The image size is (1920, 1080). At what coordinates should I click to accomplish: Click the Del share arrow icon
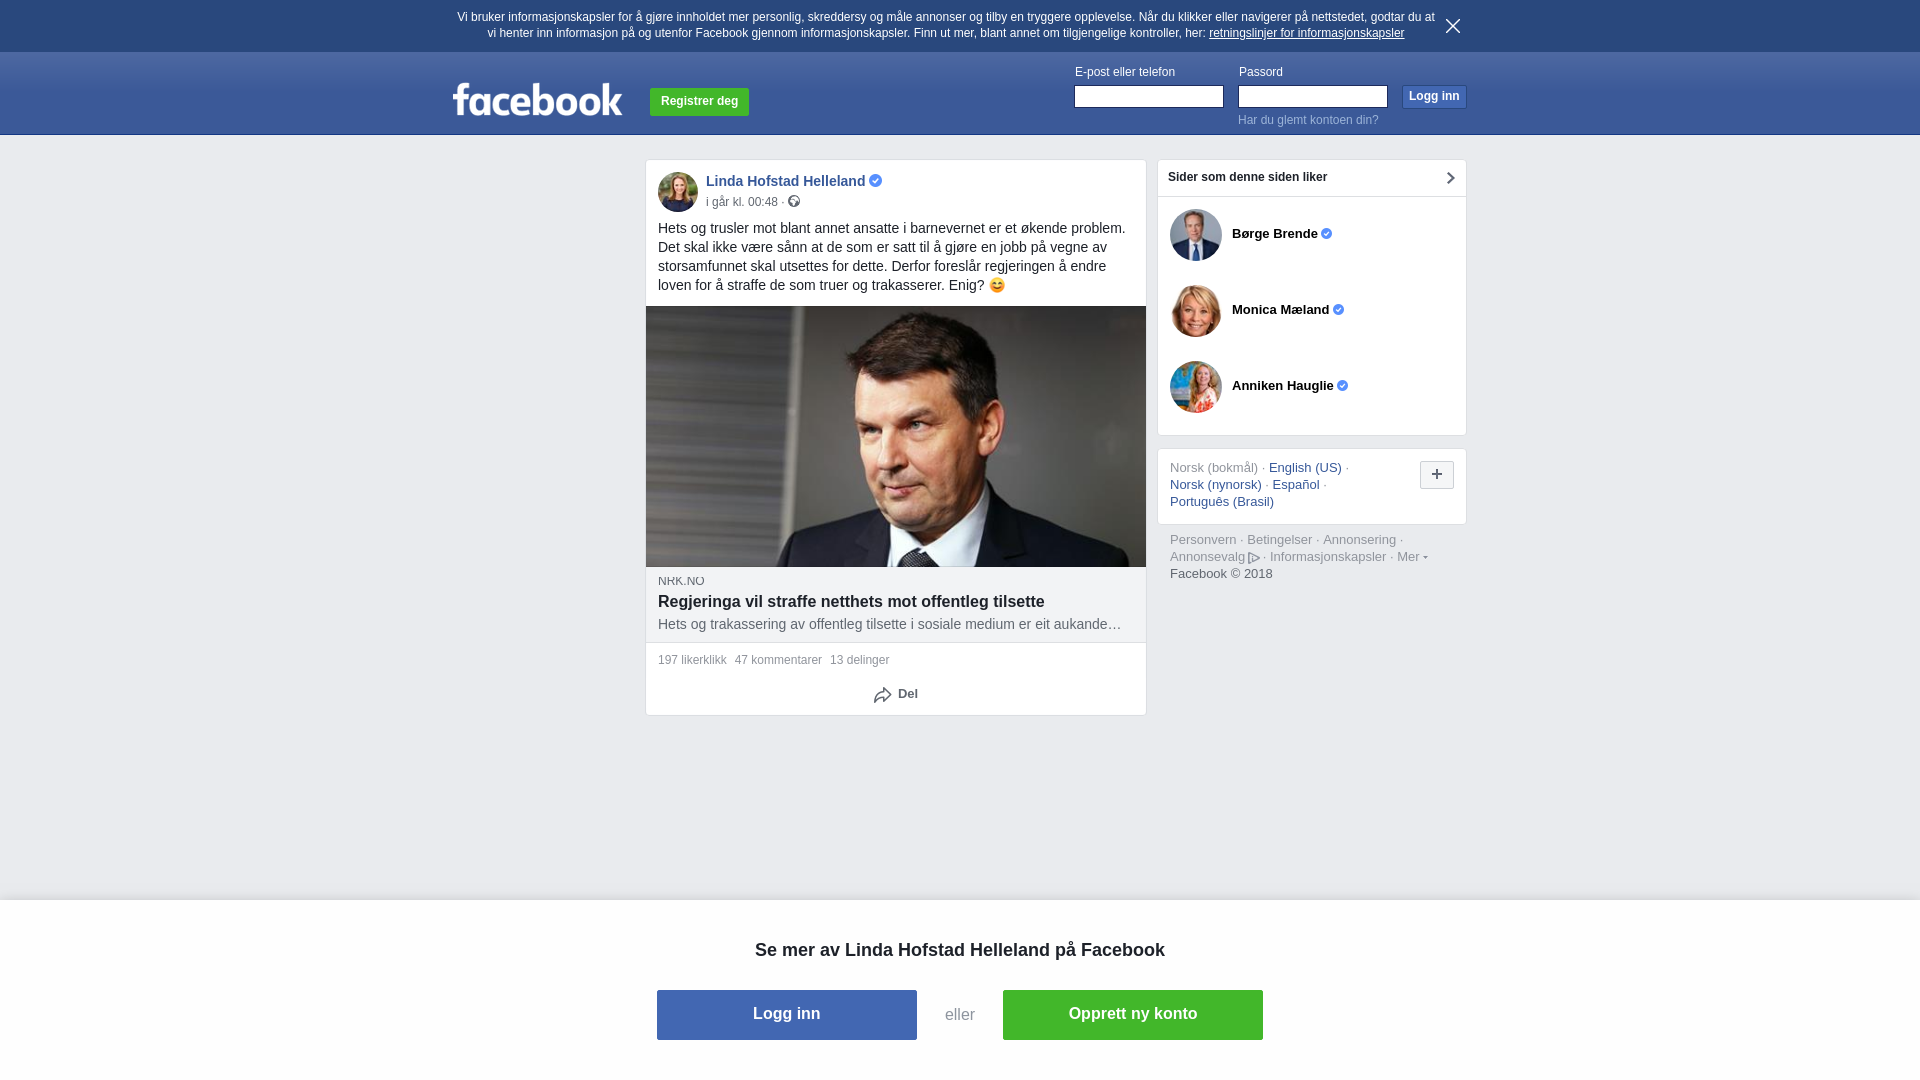pos(882,695)
